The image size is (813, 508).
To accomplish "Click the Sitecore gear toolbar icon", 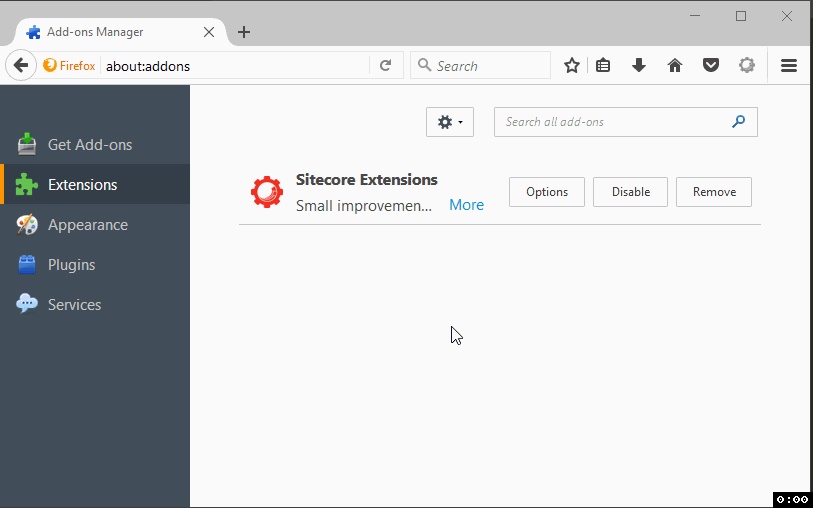I will [x=747, y=65].
